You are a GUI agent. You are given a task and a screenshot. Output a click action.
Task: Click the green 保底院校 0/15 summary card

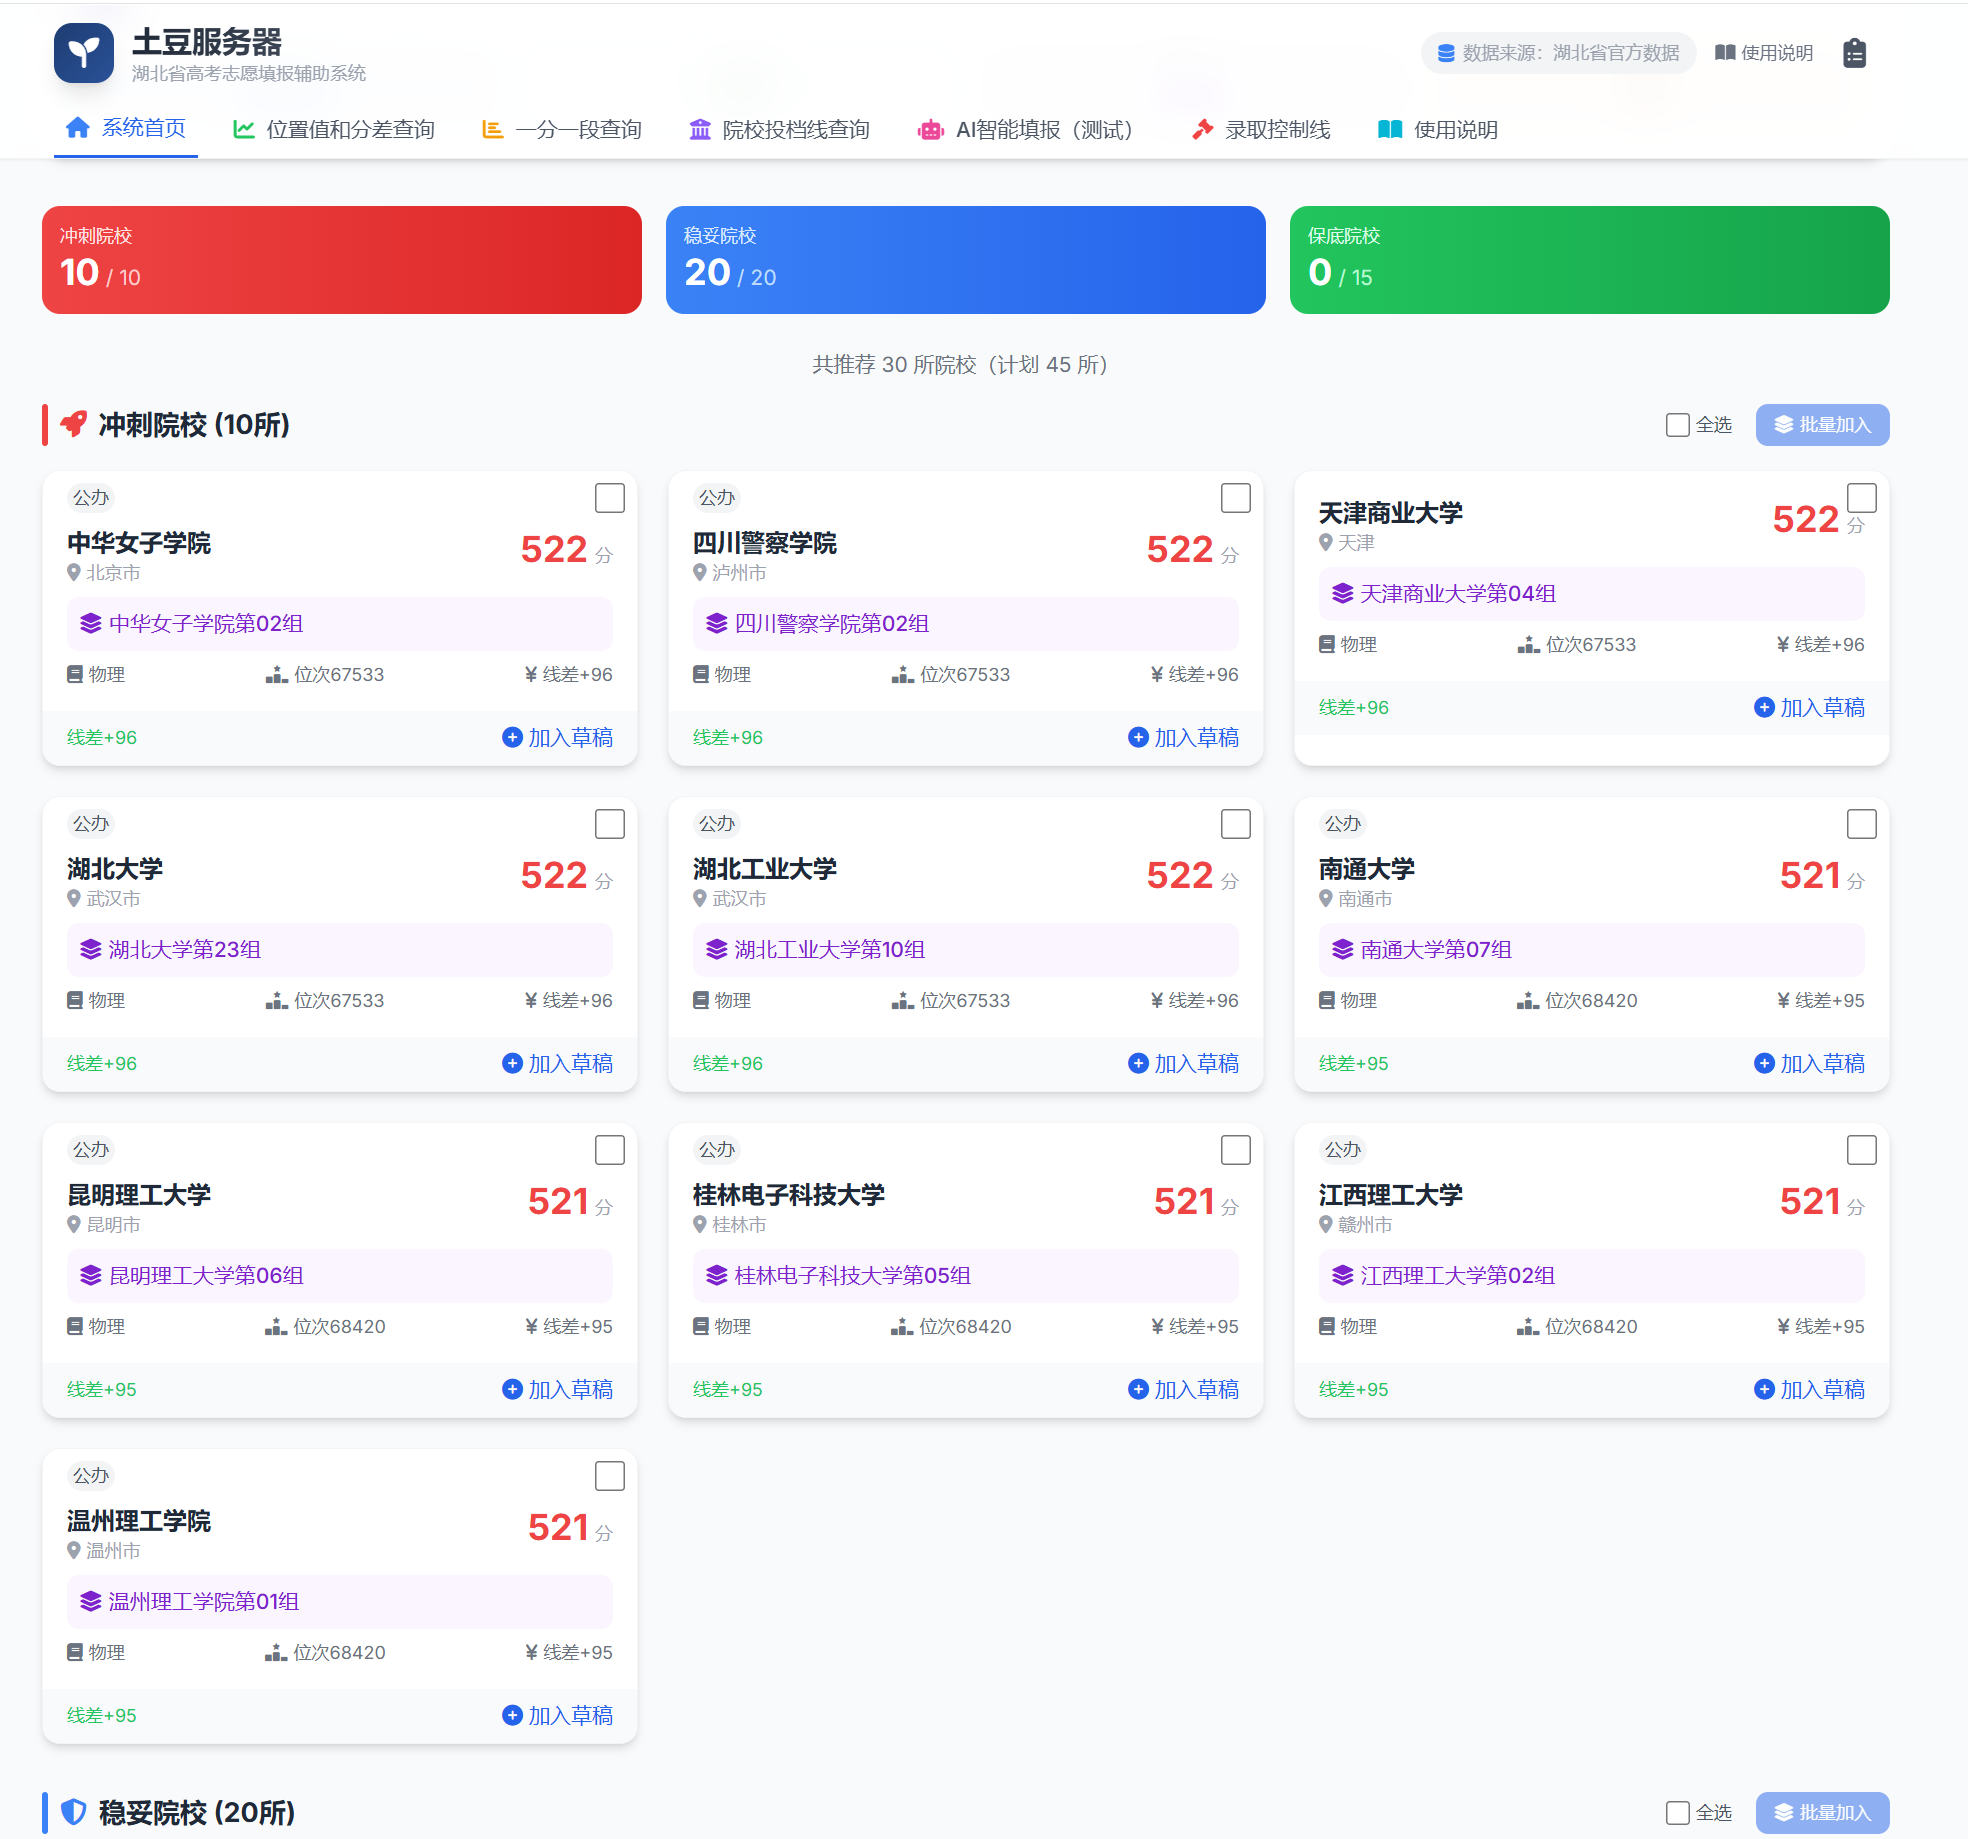1590,260
